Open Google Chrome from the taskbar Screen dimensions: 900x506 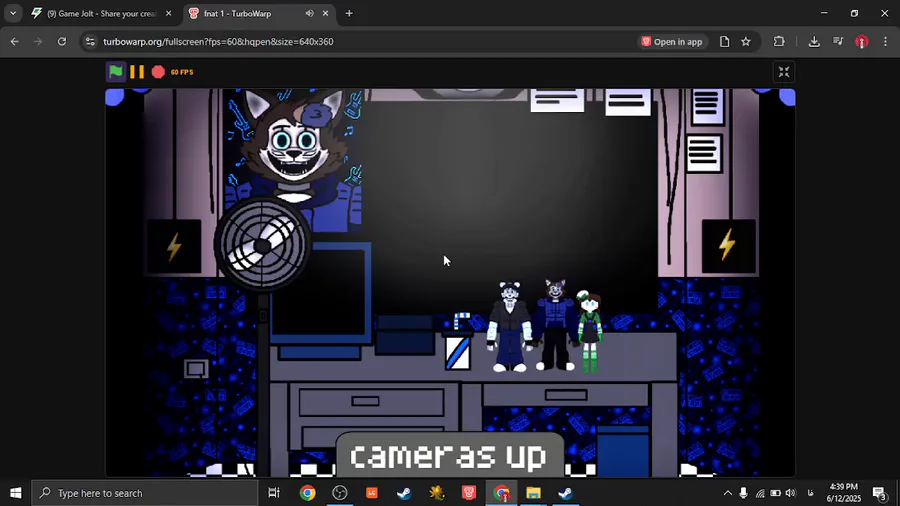click(307, 493)
